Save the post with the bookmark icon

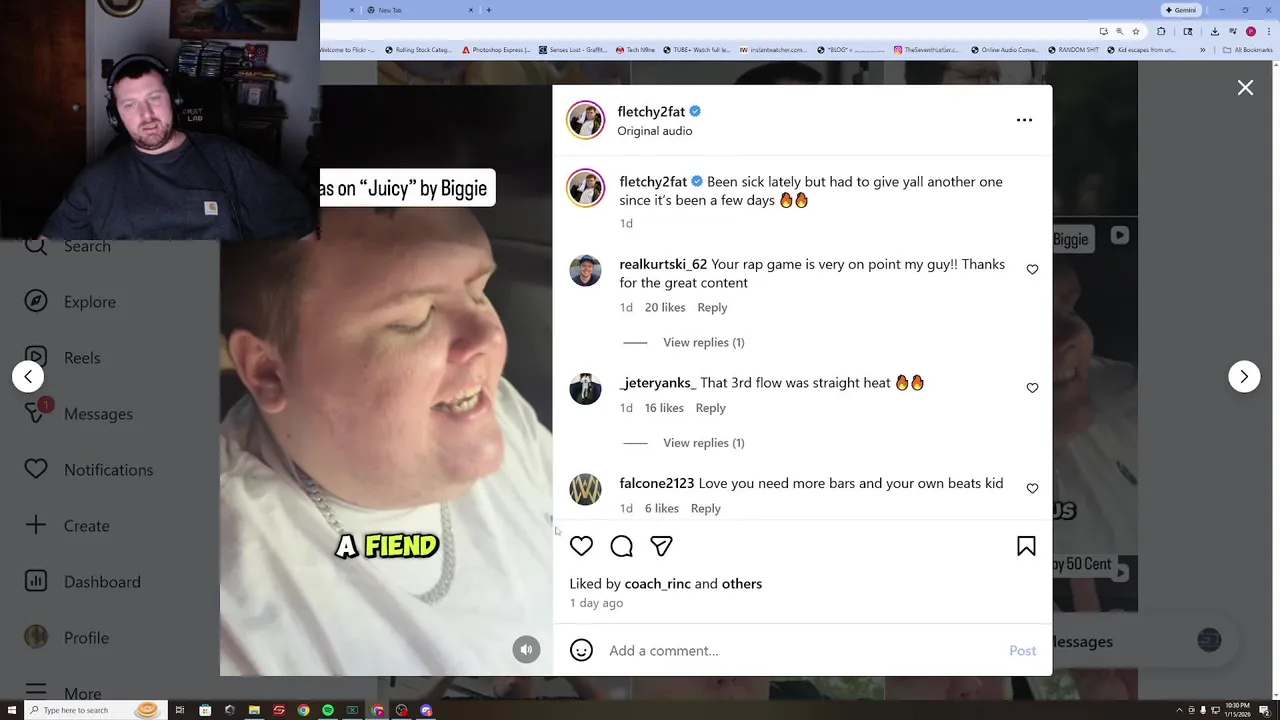click(1026, 546)
